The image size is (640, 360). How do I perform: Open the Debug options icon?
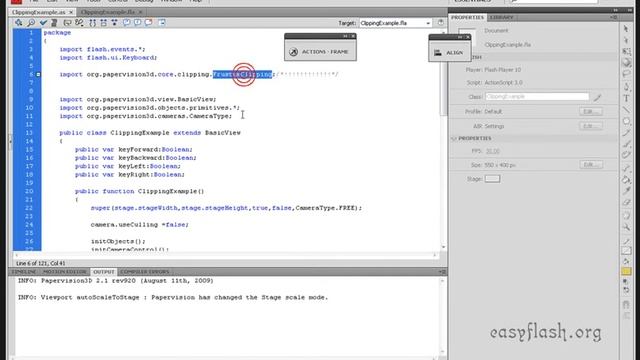[x=79, y=23]
